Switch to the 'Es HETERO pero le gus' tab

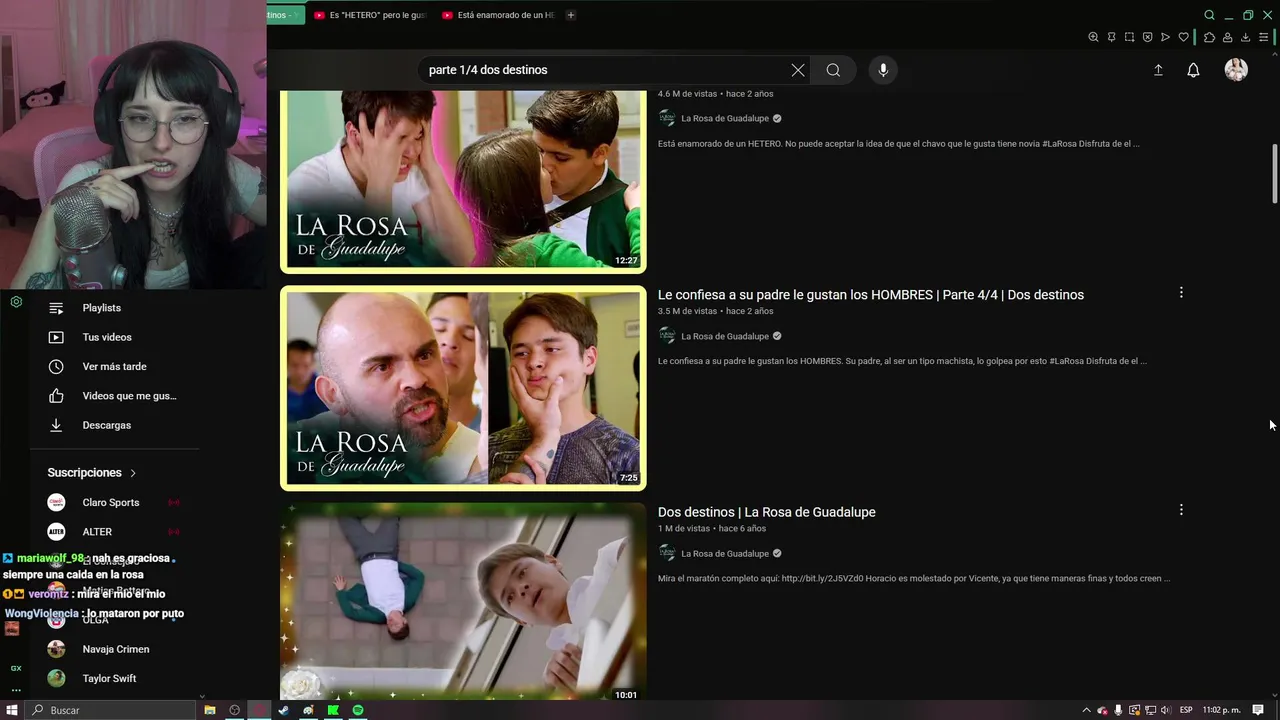pos(370,15)
